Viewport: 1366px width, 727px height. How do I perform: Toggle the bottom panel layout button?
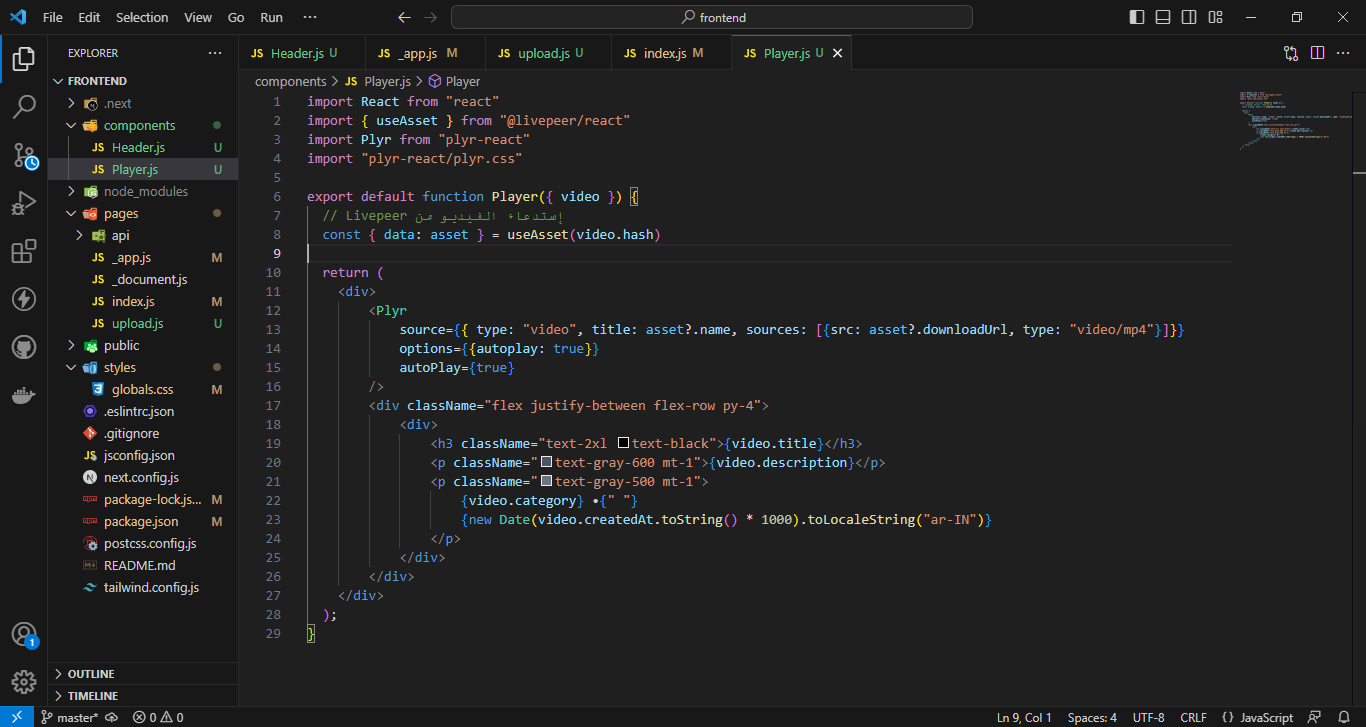pyautogui.click(x=1163, y=17)
